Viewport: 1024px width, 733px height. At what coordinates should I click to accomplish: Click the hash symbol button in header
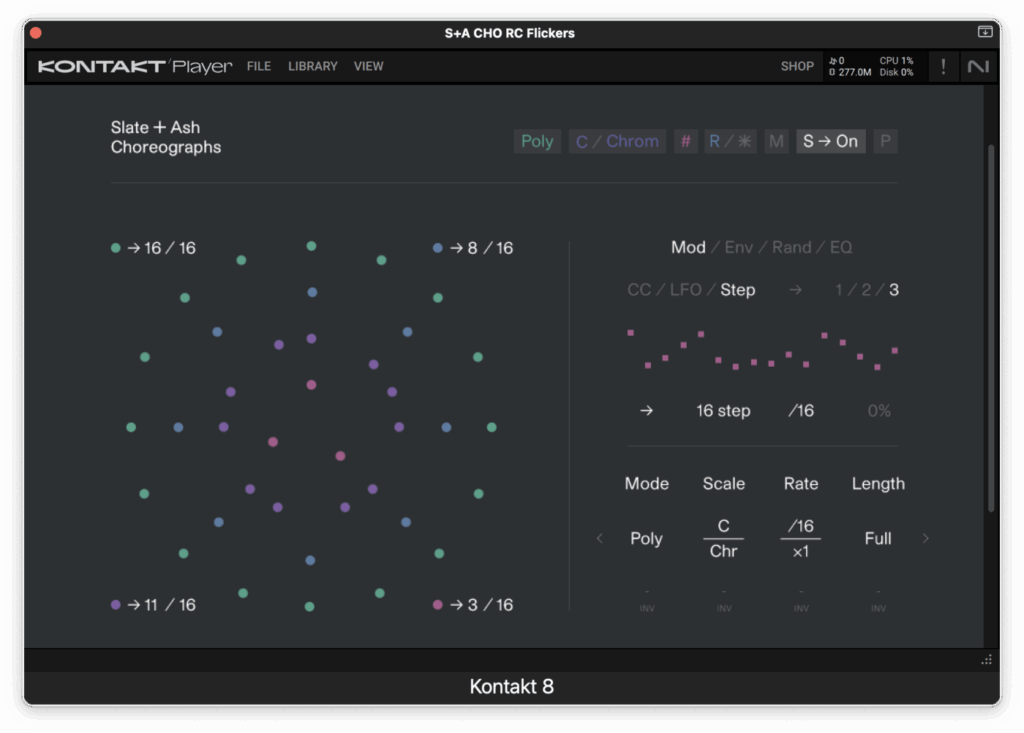coord(685,141)
